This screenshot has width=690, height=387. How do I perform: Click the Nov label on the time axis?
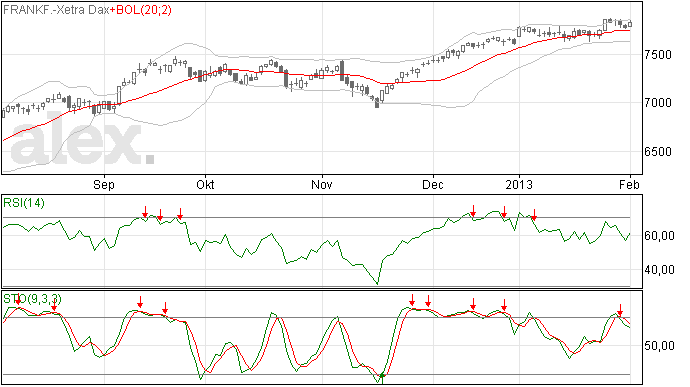pos(322,184)
